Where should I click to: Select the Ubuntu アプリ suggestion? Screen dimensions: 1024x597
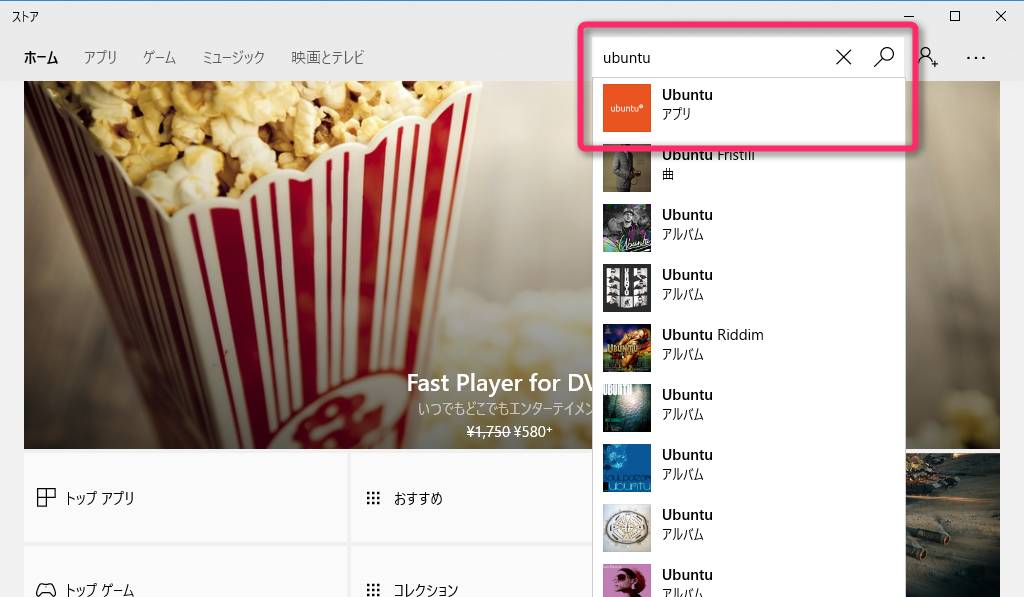(748, 108)
